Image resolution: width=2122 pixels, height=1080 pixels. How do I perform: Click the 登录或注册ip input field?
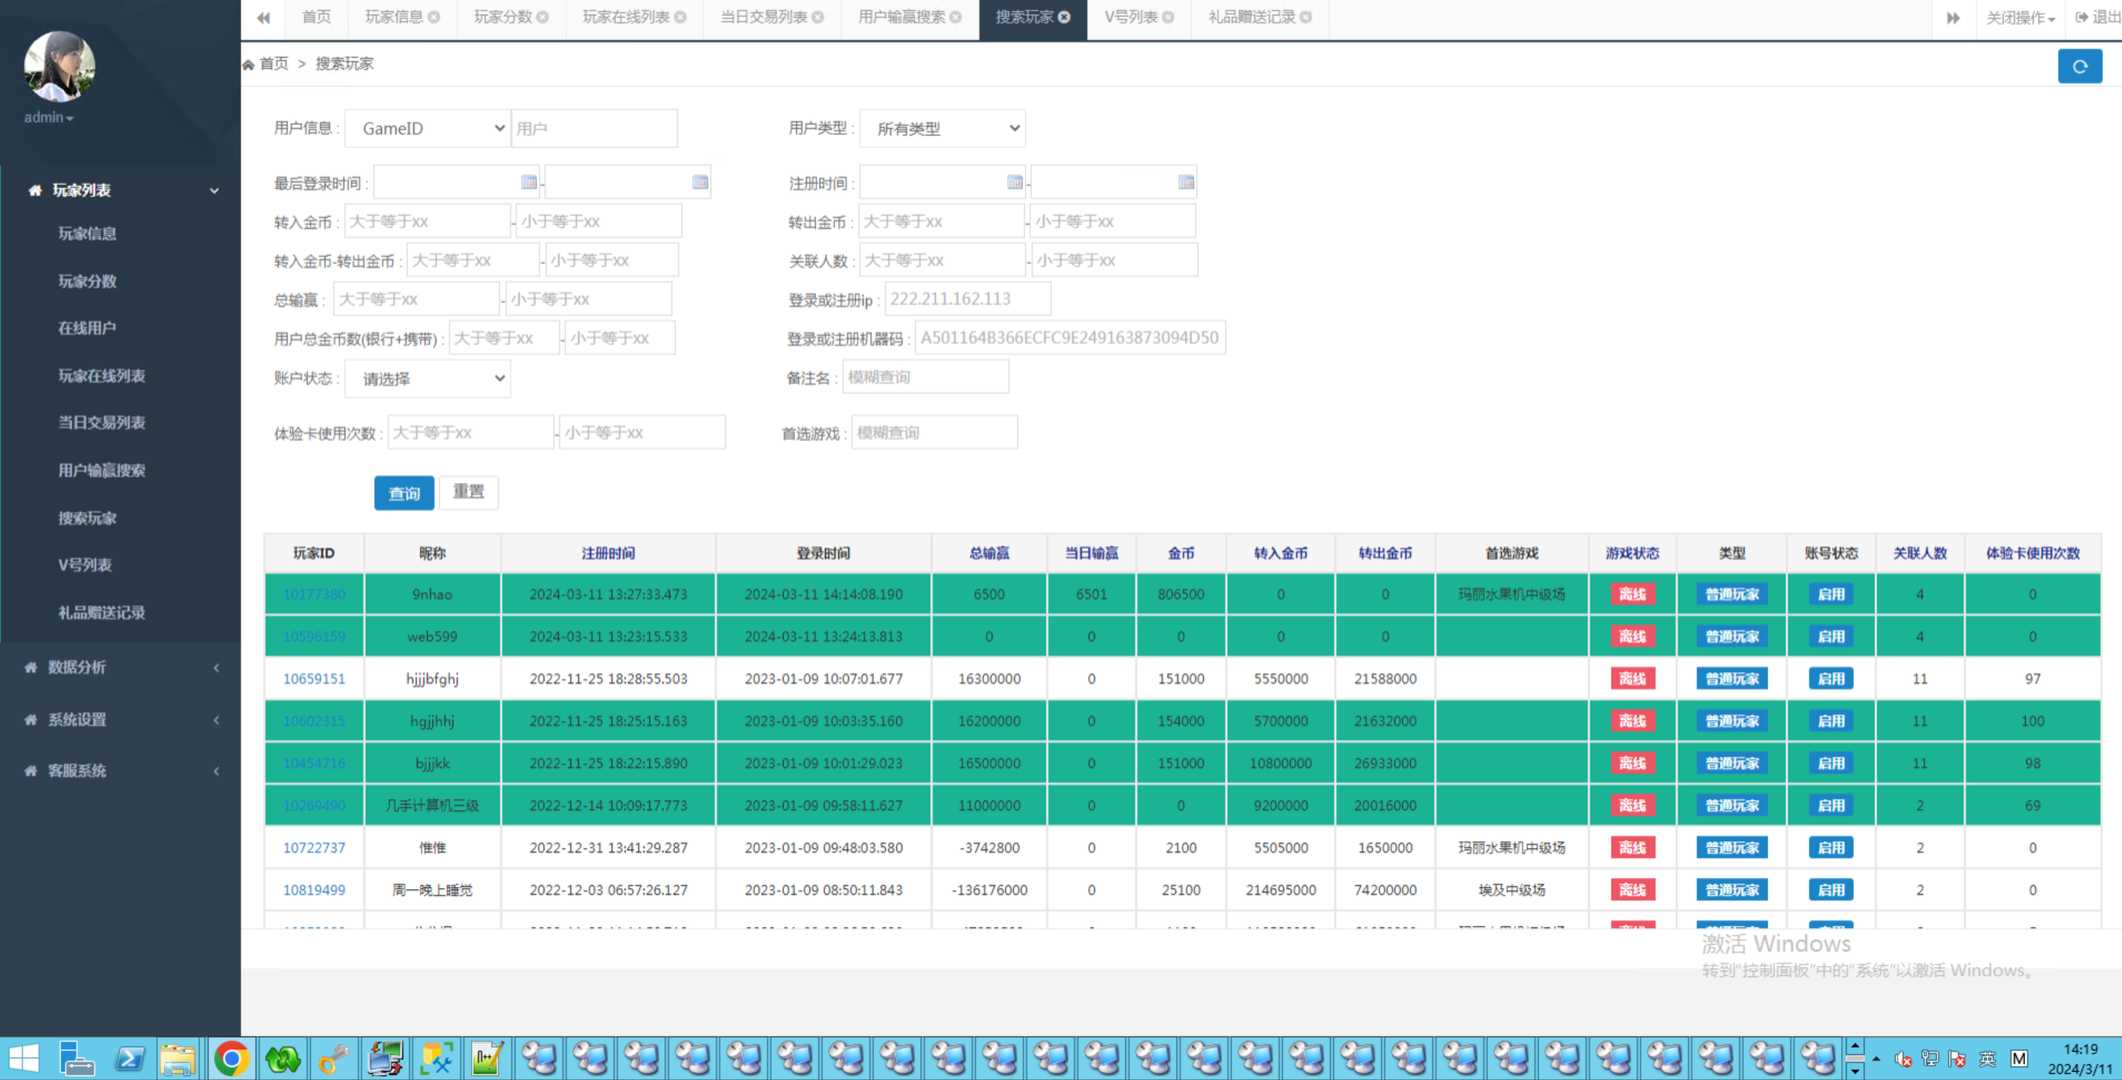(x=967, y=299)
